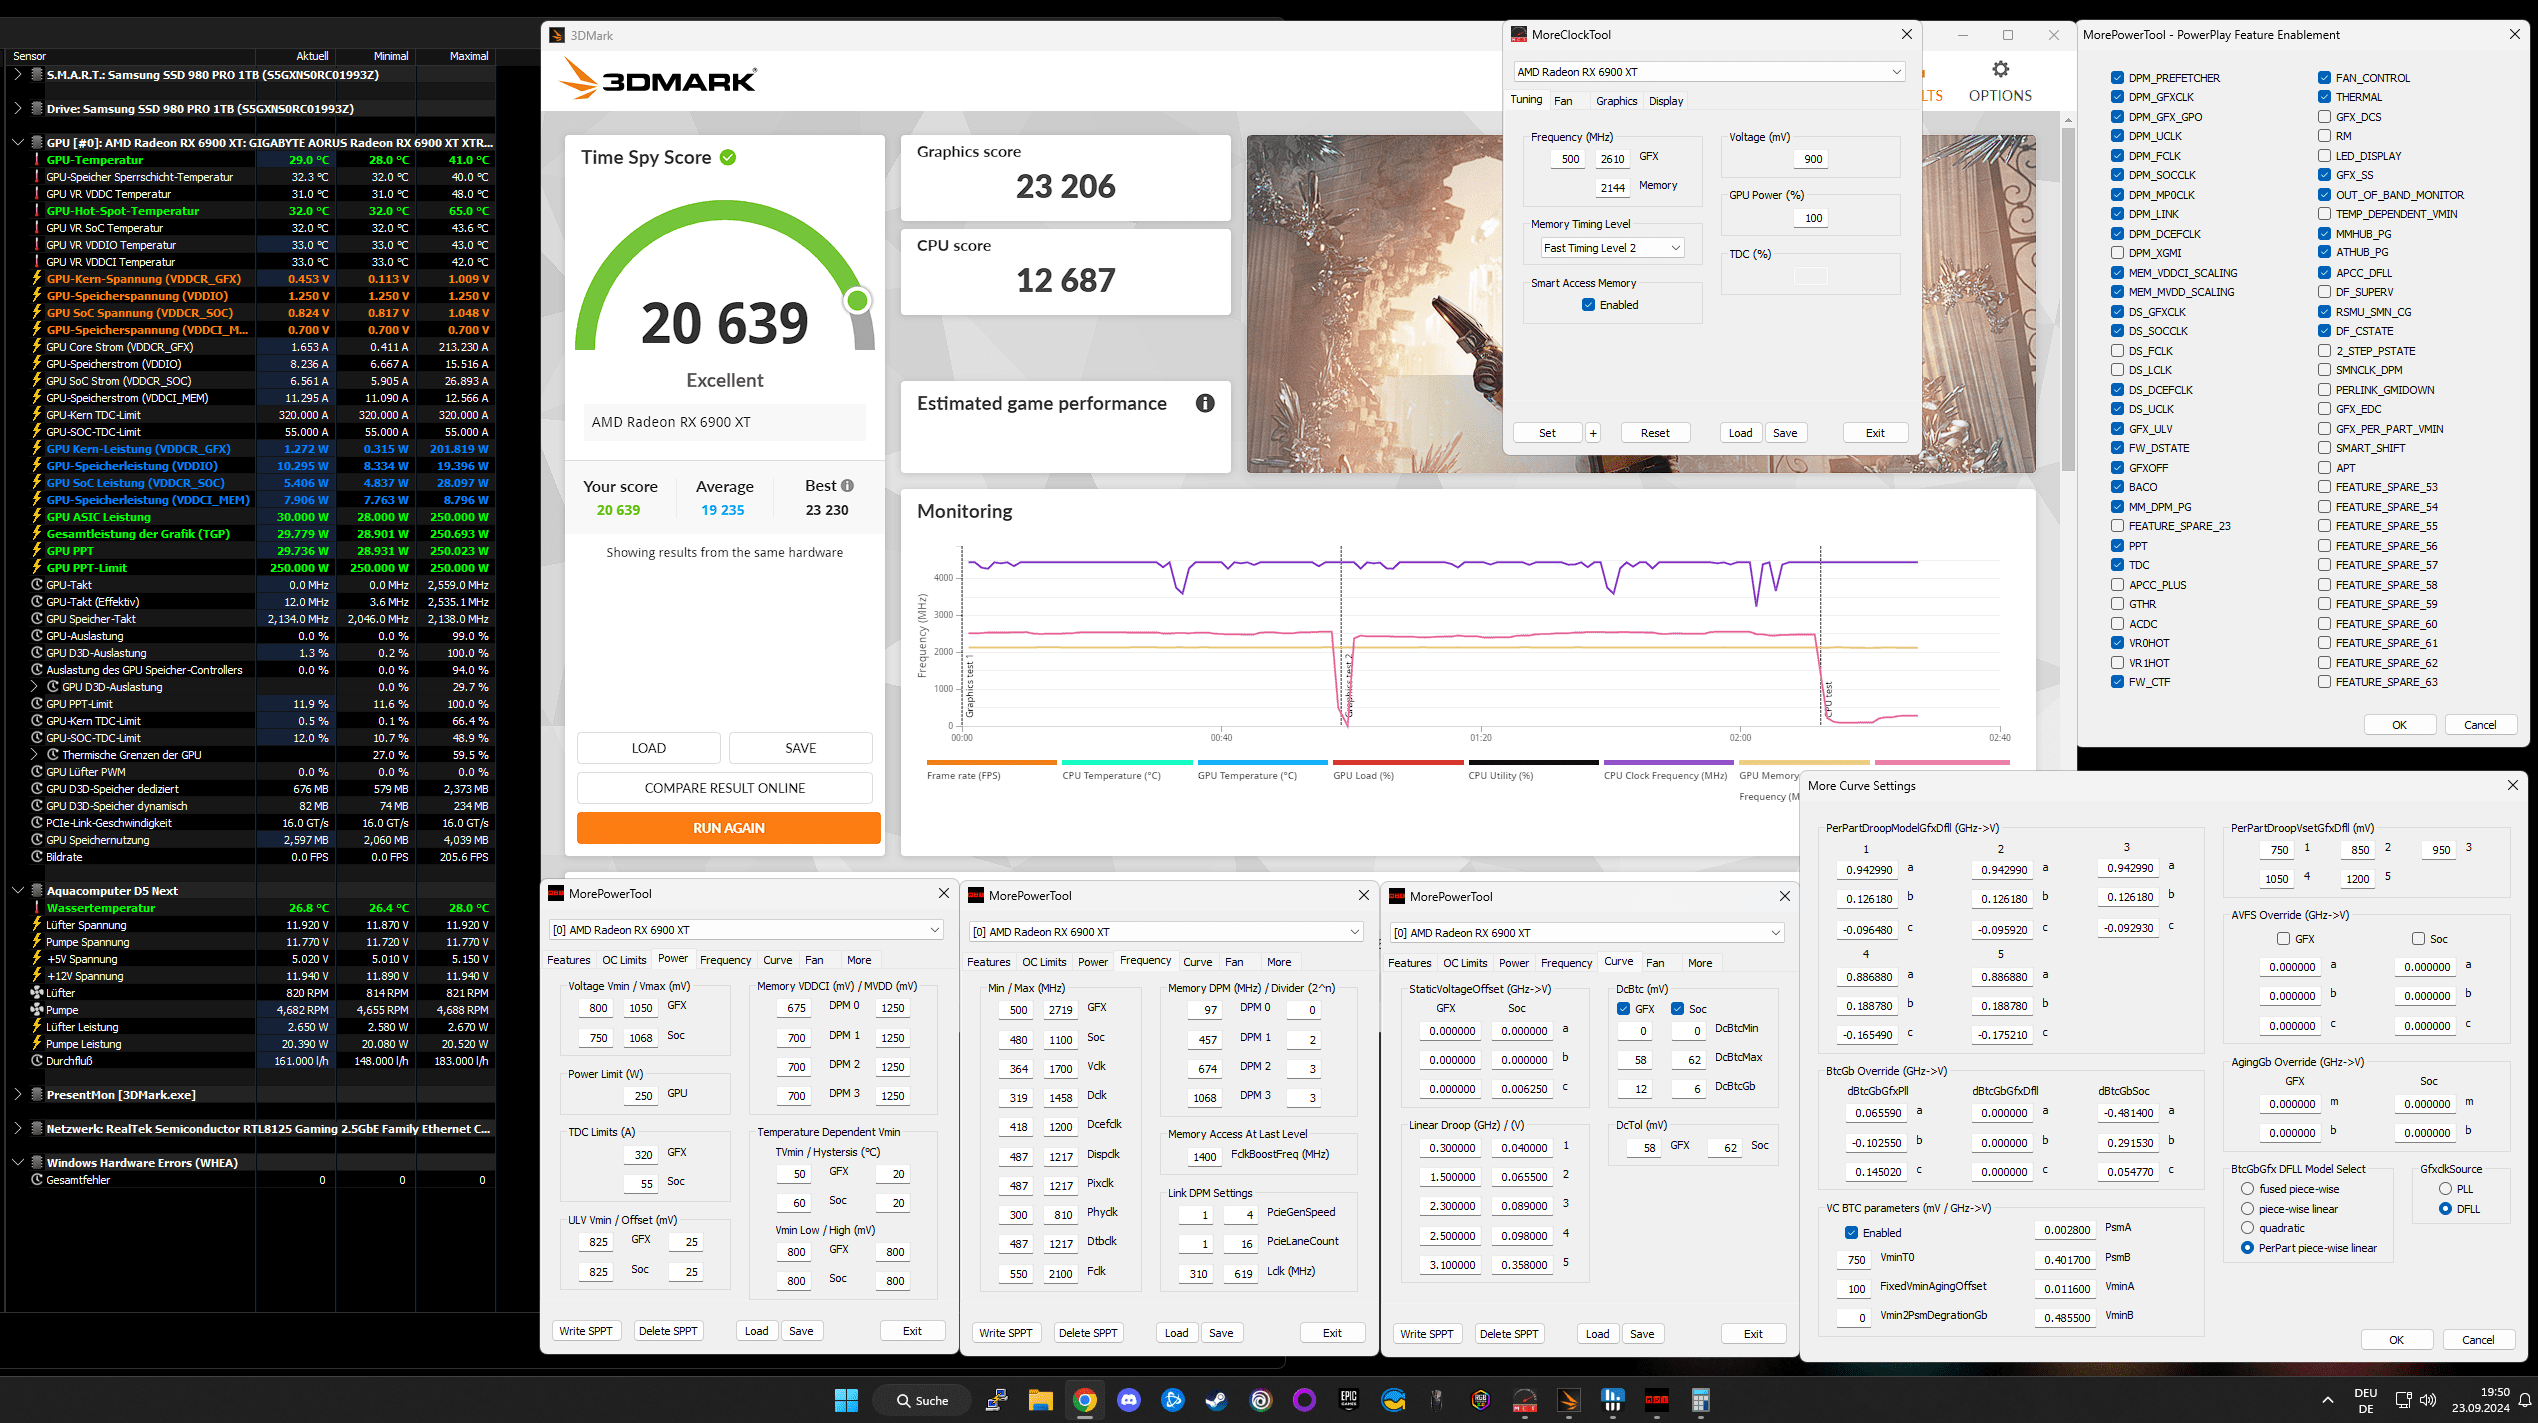Collapse GPU AMD Radeon RX 6900 XT group

click(18, 143)
